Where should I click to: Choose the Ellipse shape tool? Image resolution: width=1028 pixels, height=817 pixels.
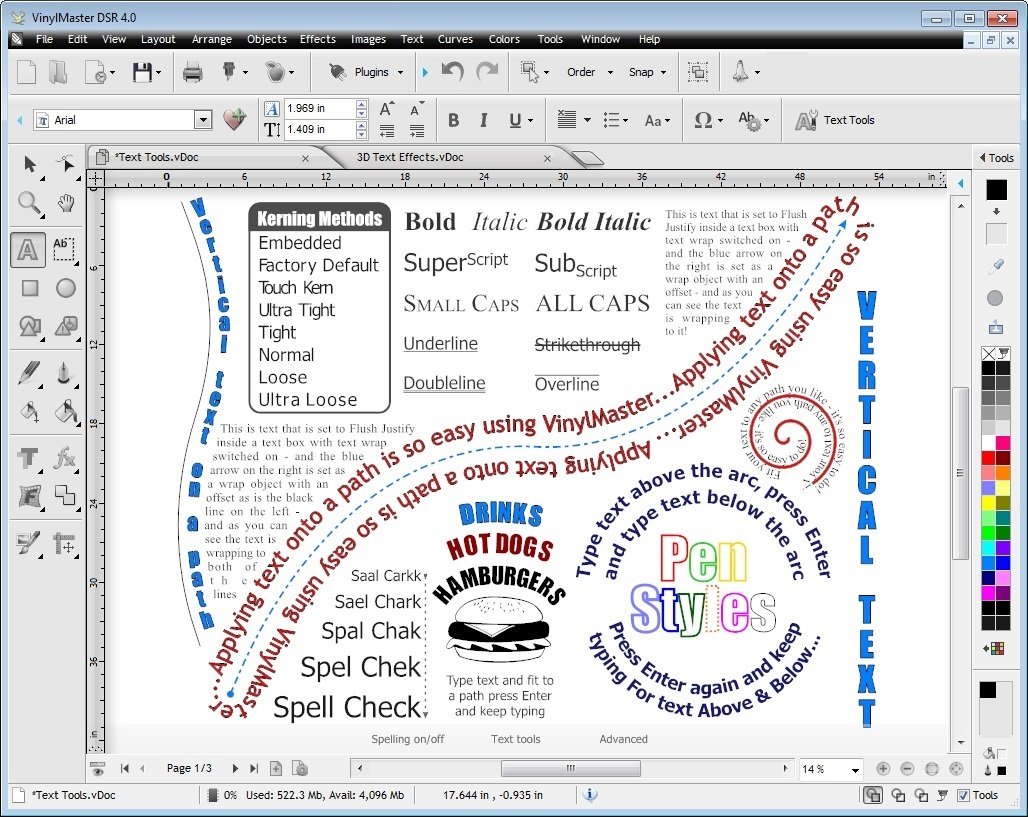click(66, 288)
